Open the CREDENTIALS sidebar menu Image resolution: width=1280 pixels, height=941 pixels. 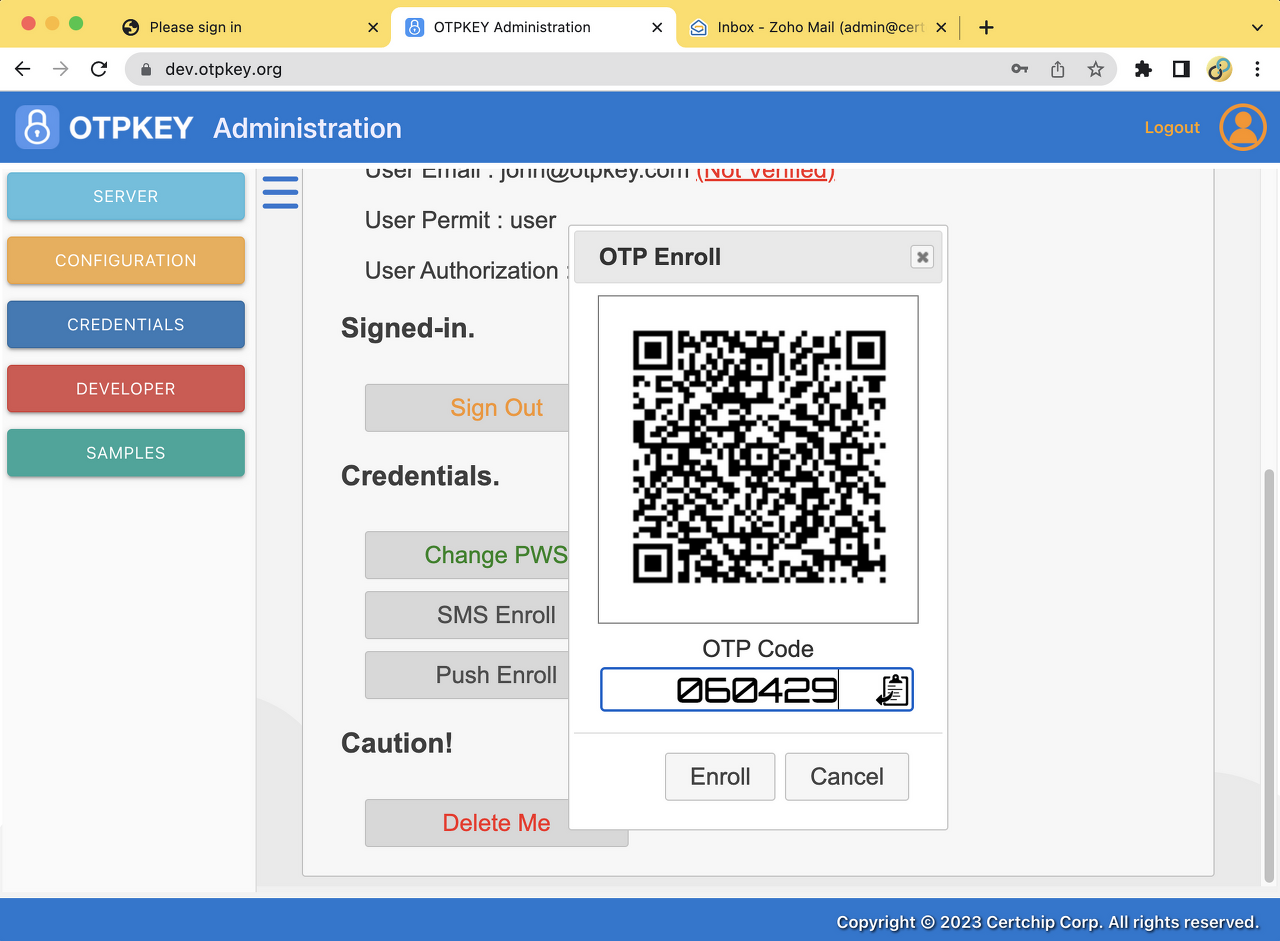(x=126, y=324)
